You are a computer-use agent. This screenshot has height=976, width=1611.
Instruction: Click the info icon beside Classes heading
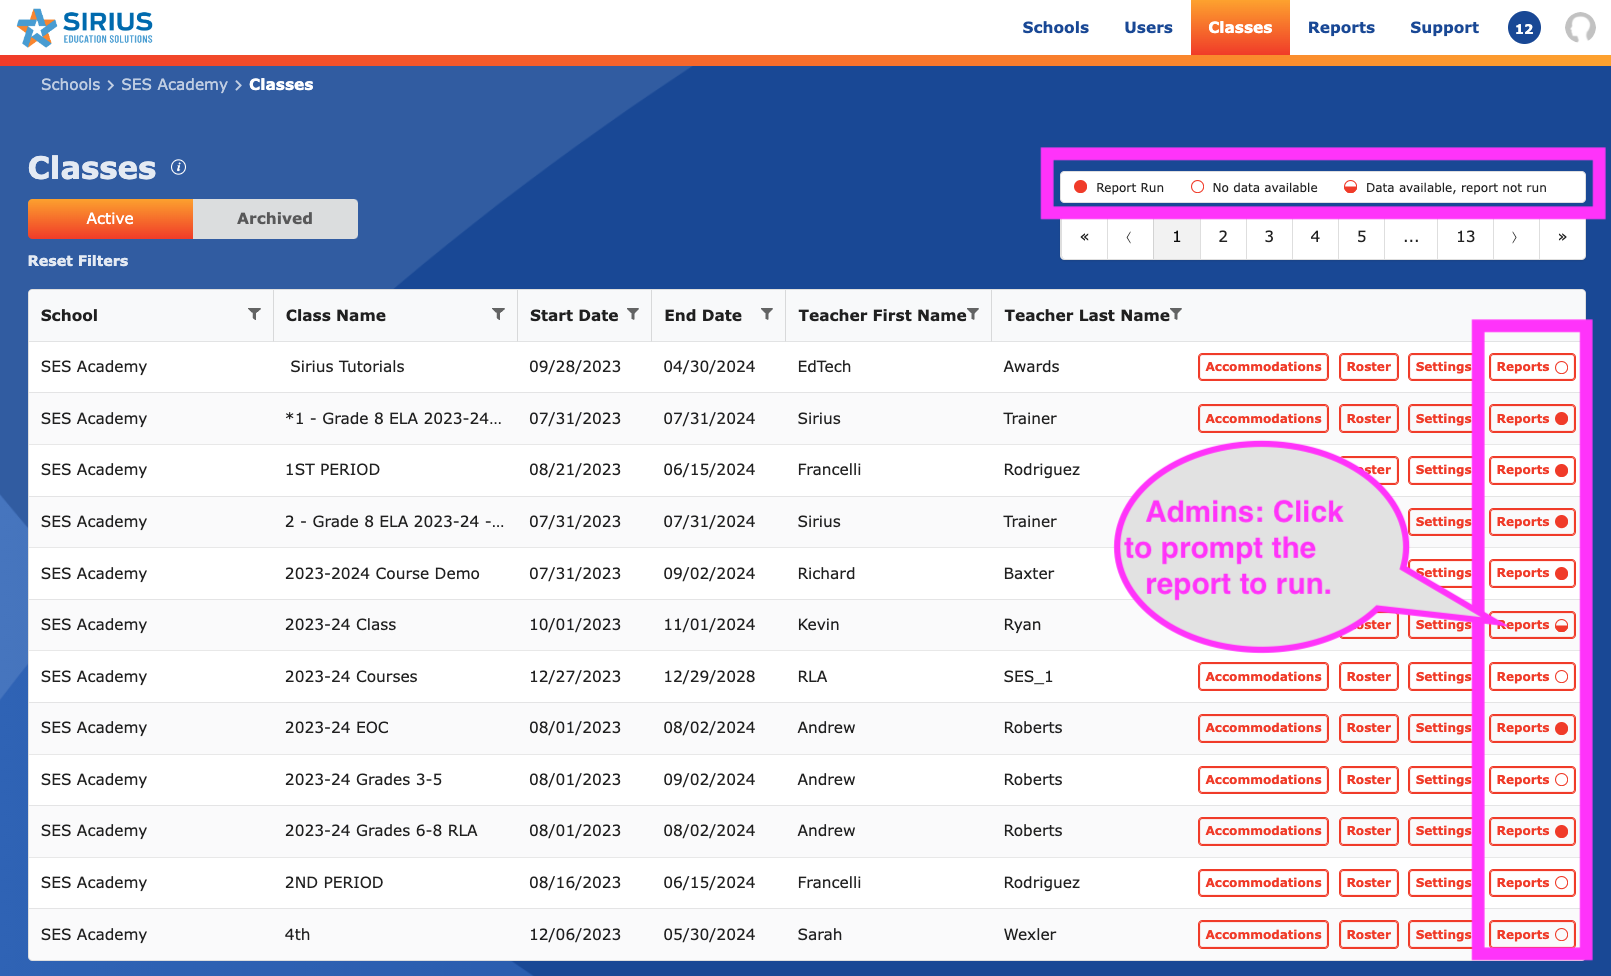[x=178, y=167]
